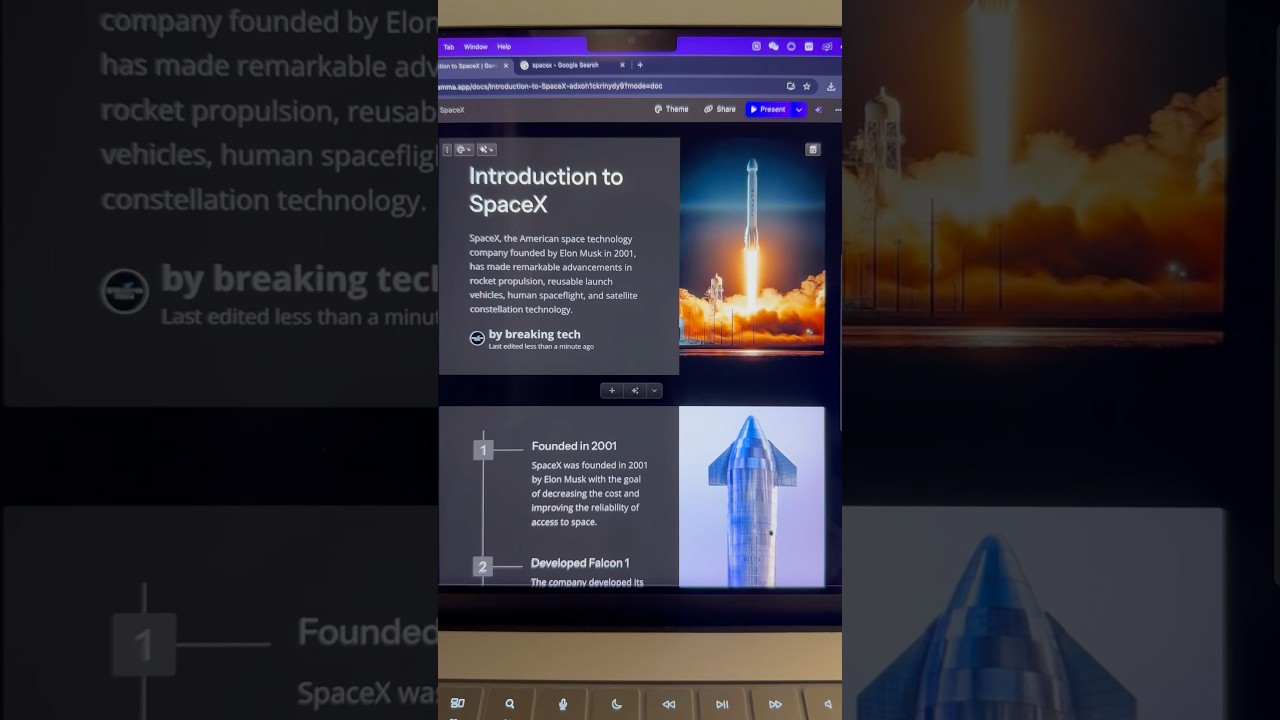This screenshot has width=1280, height=720.
Task: Click the SpaceX description paragraph
Action: point(553,274)
